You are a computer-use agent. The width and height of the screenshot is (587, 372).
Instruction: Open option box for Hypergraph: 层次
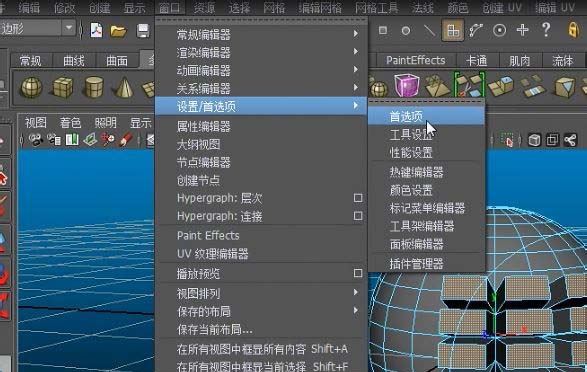click(x=358, y=198)
